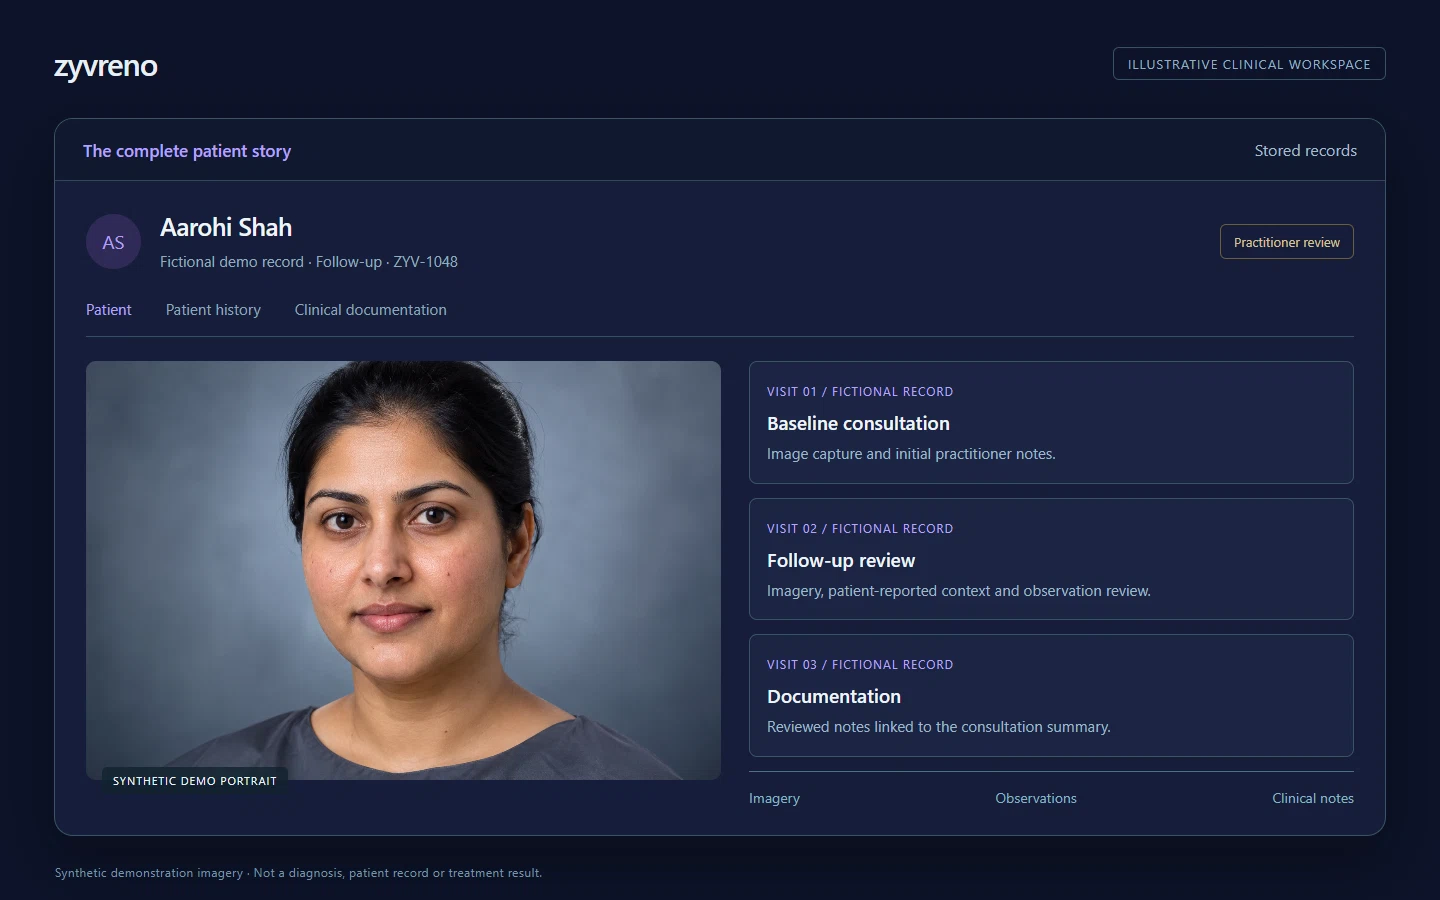Click the Aarohi Shah patient name
Screen dimensions: 1440x900
[226, 228]
